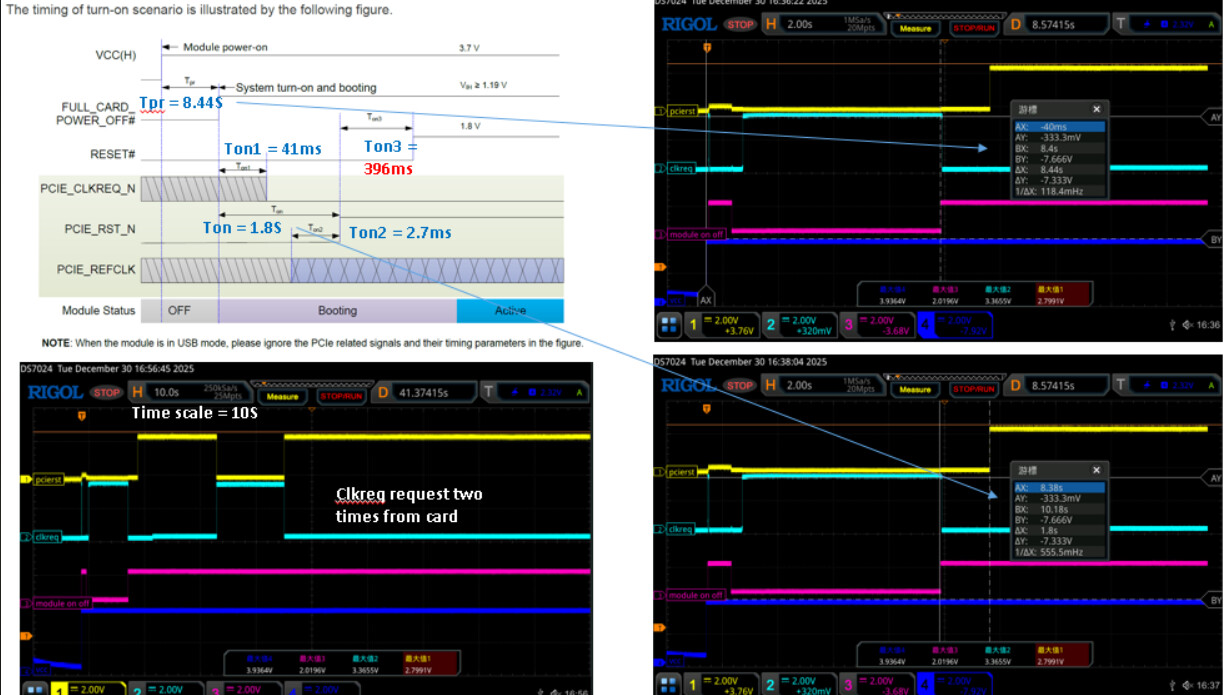Click the trigger T marker in top-right waveform

tap(707, 47)
